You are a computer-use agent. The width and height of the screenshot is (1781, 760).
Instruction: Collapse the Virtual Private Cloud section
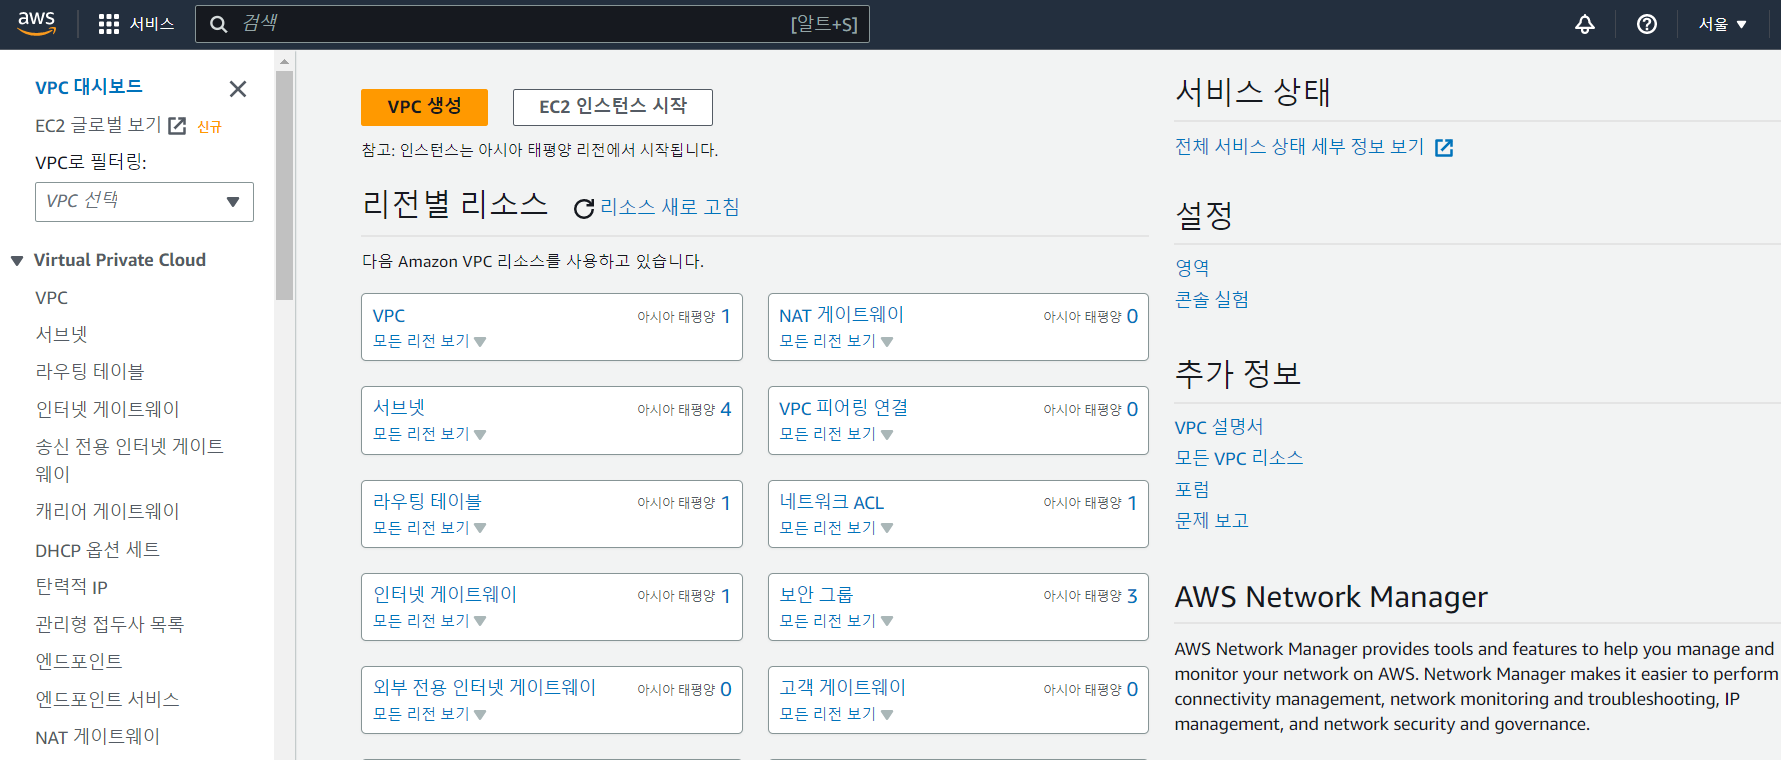[x=17, y=261]
